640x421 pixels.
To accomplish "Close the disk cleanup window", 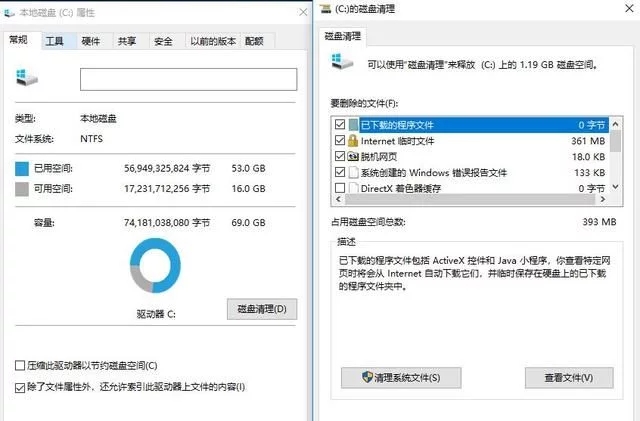I will [x=629, y=8].
